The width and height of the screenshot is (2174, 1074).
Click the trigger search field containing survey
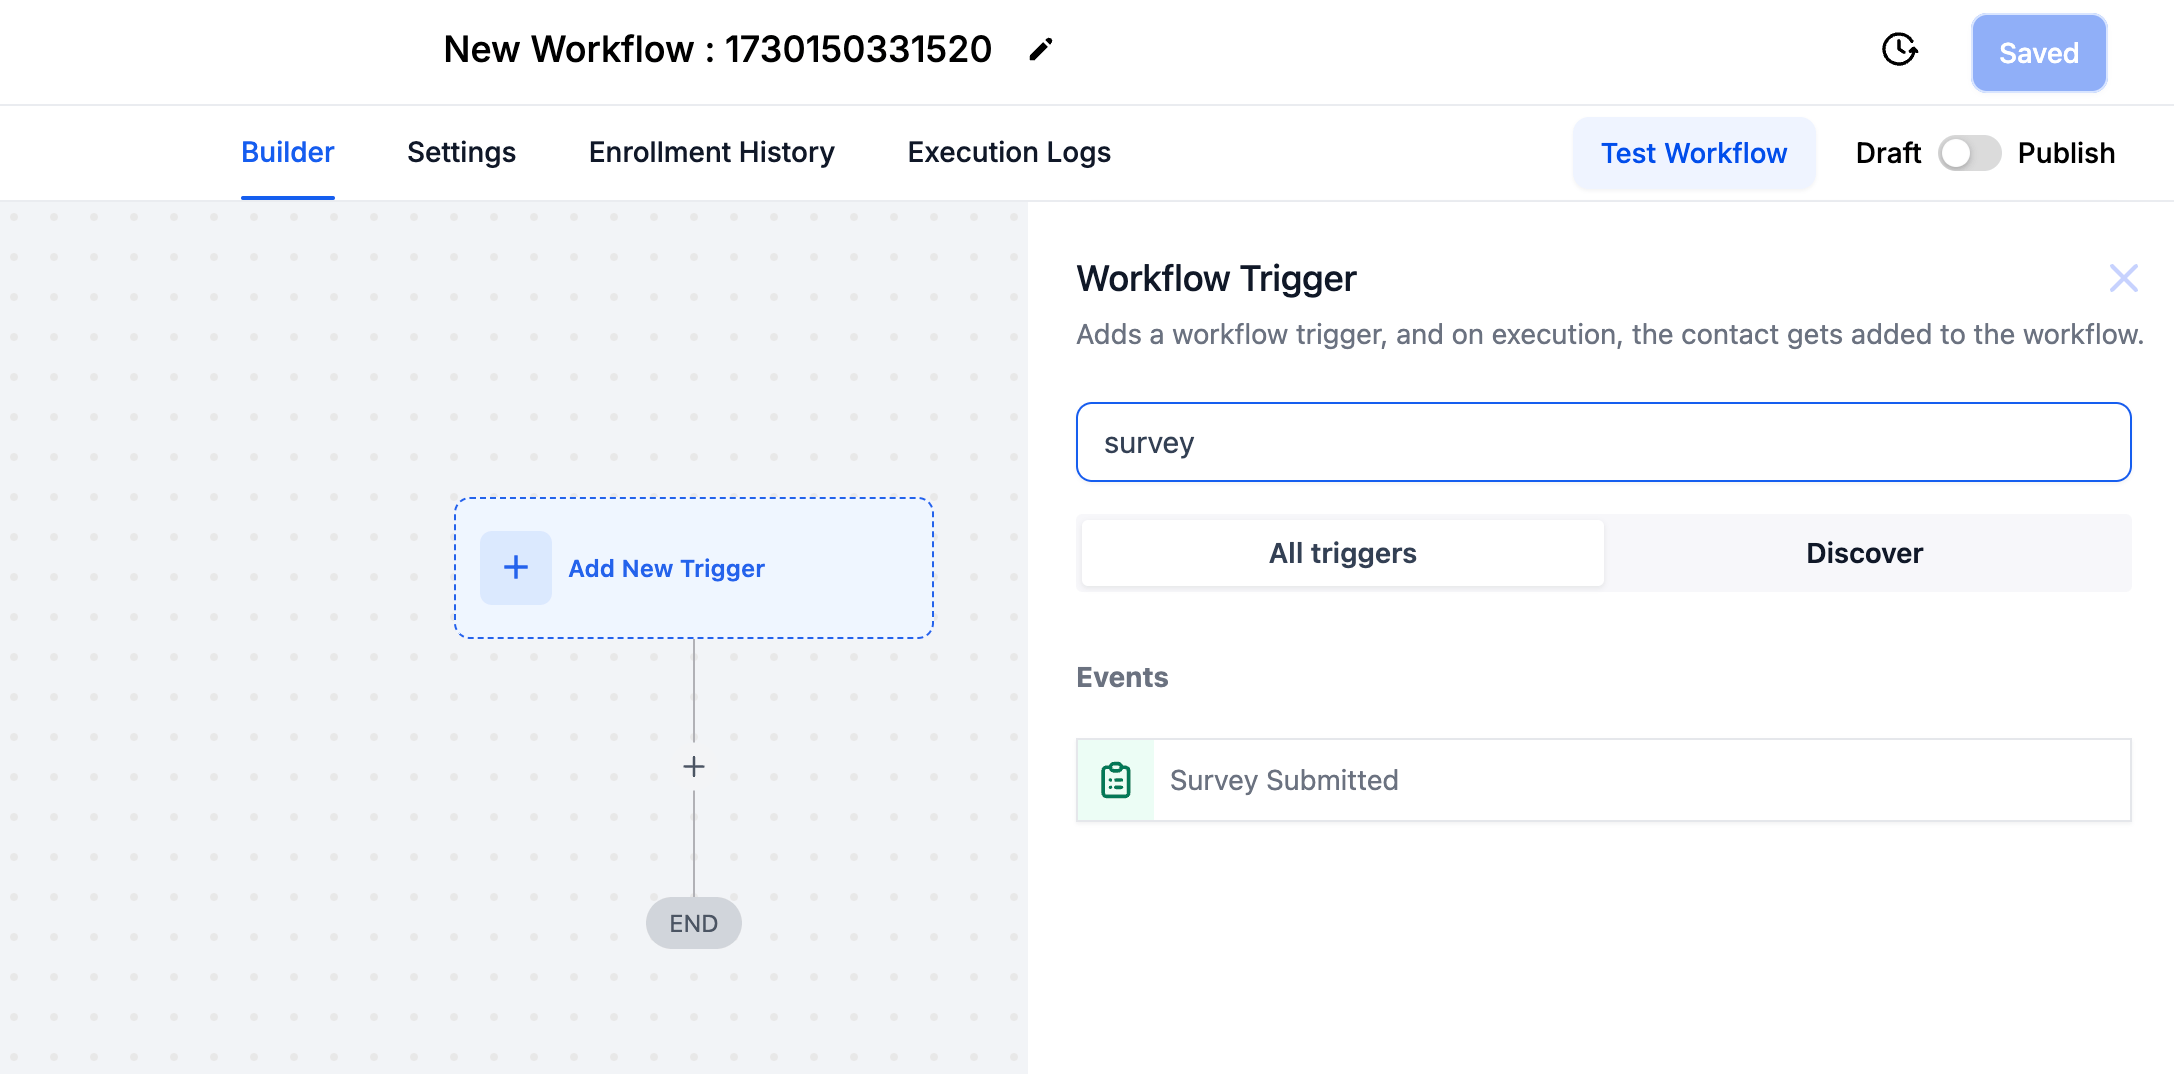[x=1603, y=442]
